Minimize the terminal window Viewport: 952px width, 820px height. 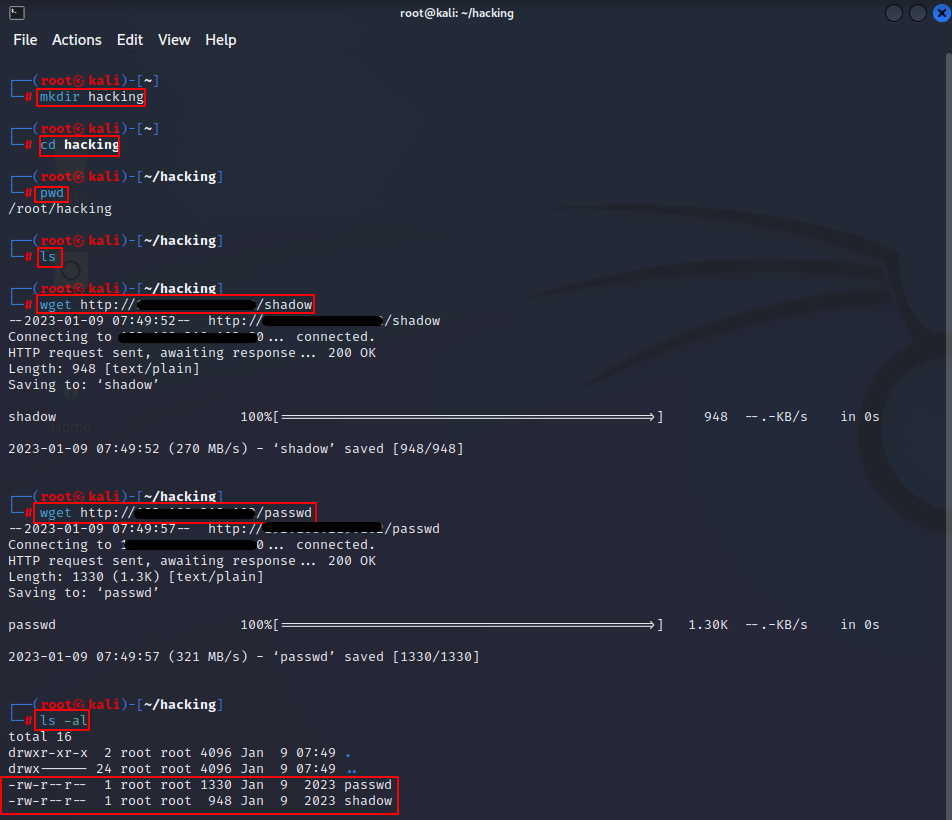click(x=893, y=13)
